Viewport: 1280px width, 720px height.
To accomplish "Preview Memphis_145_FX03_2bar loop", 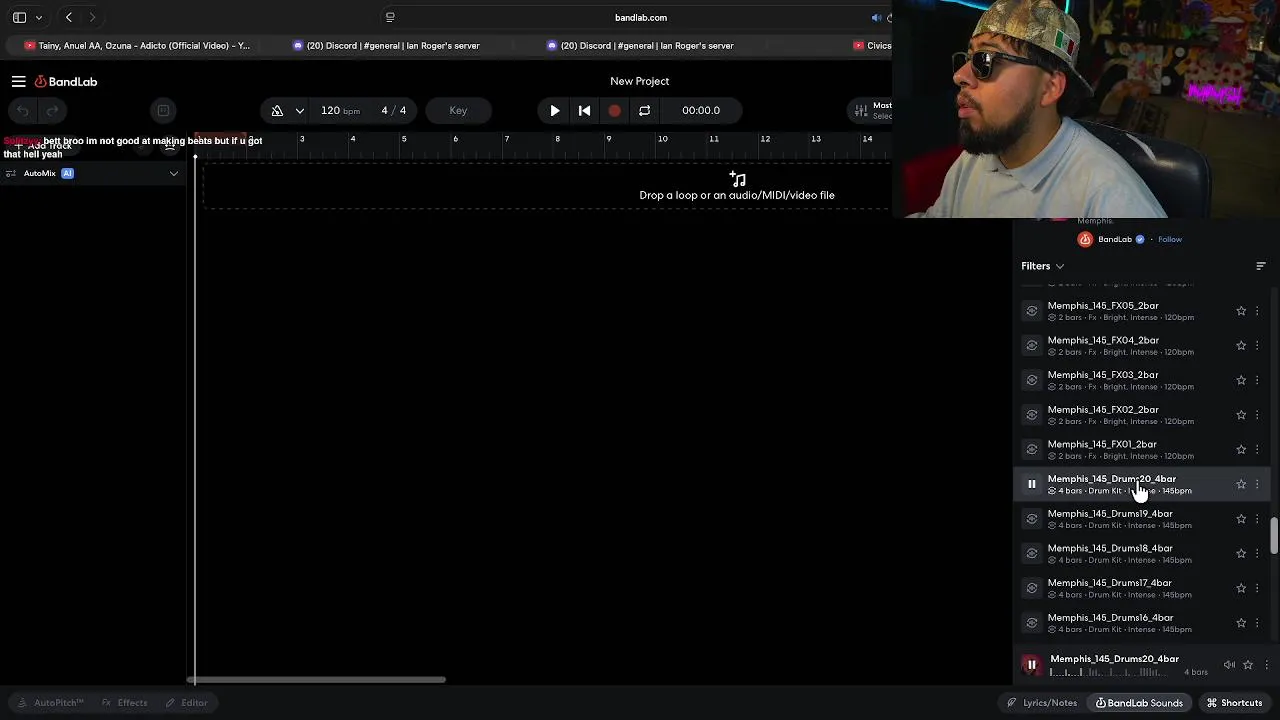I will pyautogui.click(x=1032, y=380).
